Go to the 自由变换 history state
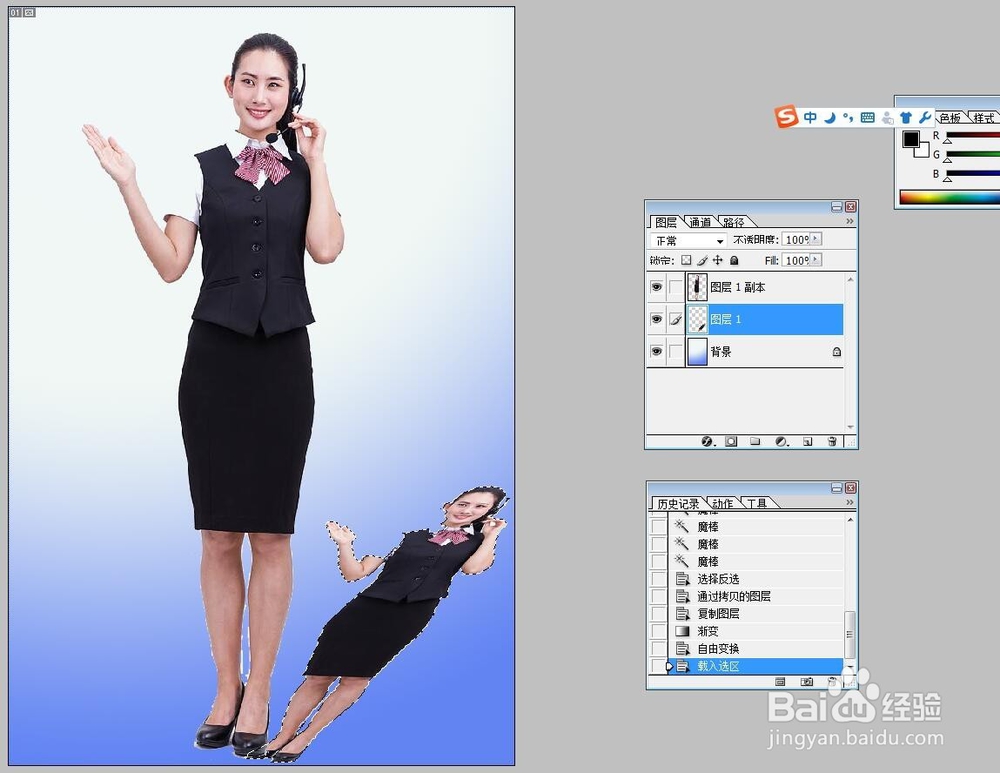1000x773 pixels. pos(755,649)
